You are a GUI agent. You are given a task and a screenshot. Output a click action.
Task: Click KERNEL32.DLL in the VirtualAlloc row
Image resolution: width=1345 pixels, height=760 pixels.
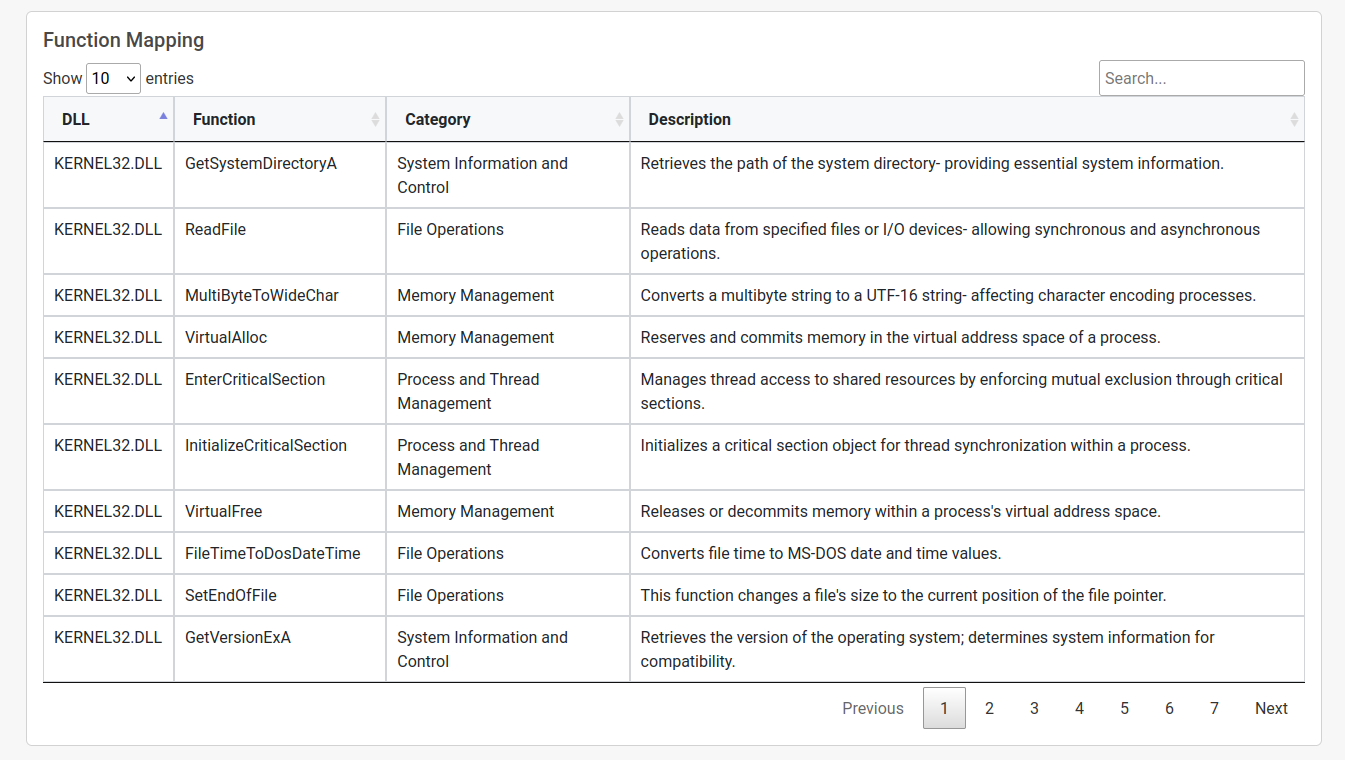[108, 337]
